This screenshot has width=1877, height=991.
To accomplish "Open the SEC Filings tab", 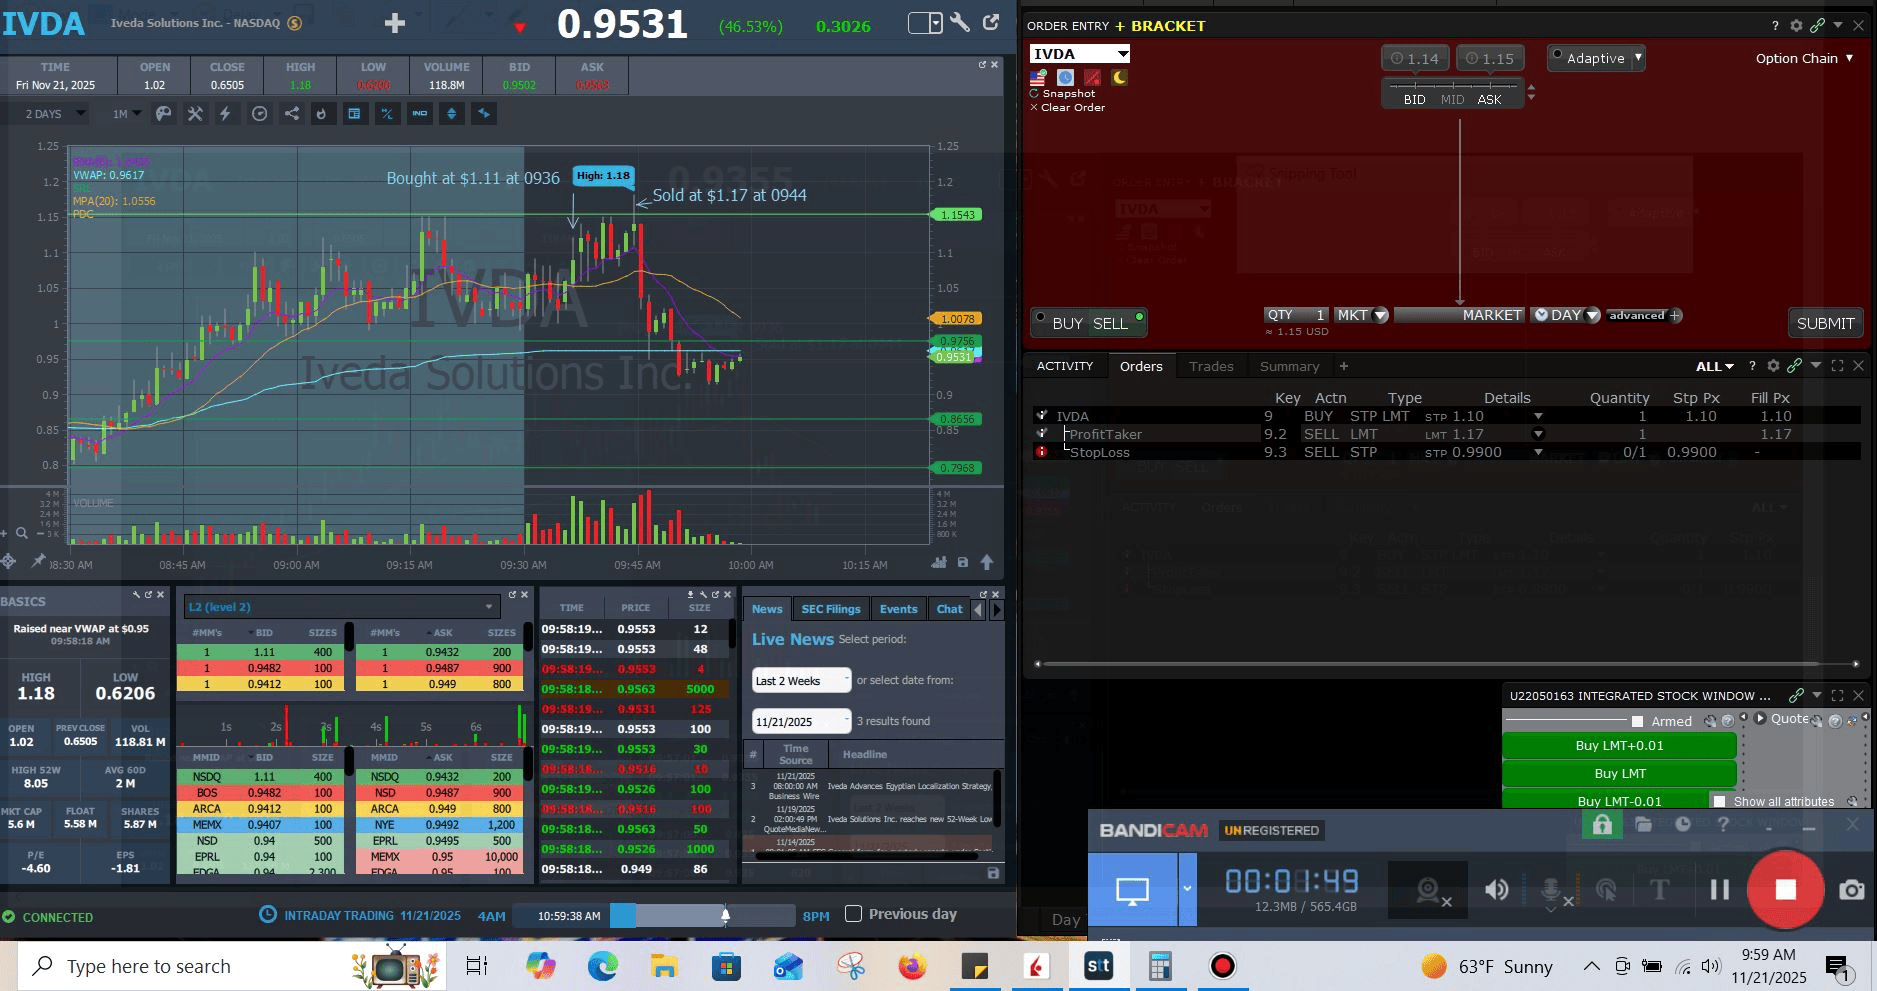I will (x=830, y=609).
